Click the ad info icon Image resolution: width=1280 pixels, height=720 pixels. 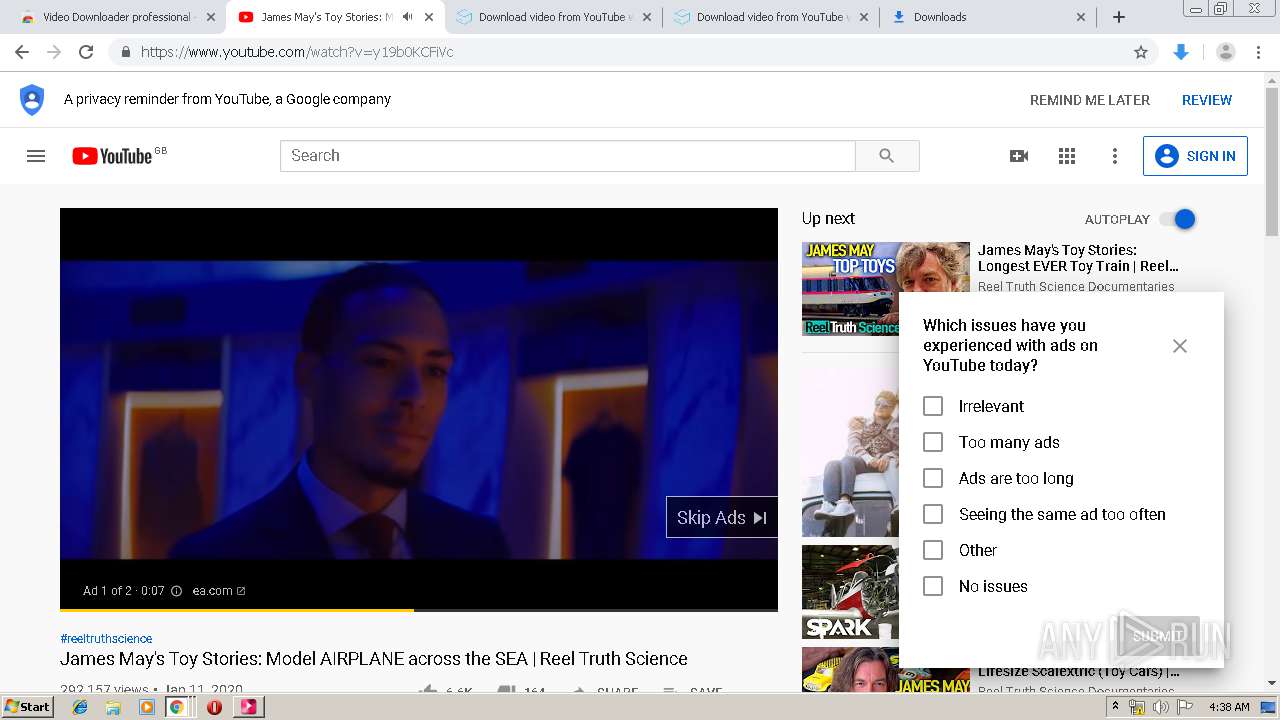[x=177, y=591]
